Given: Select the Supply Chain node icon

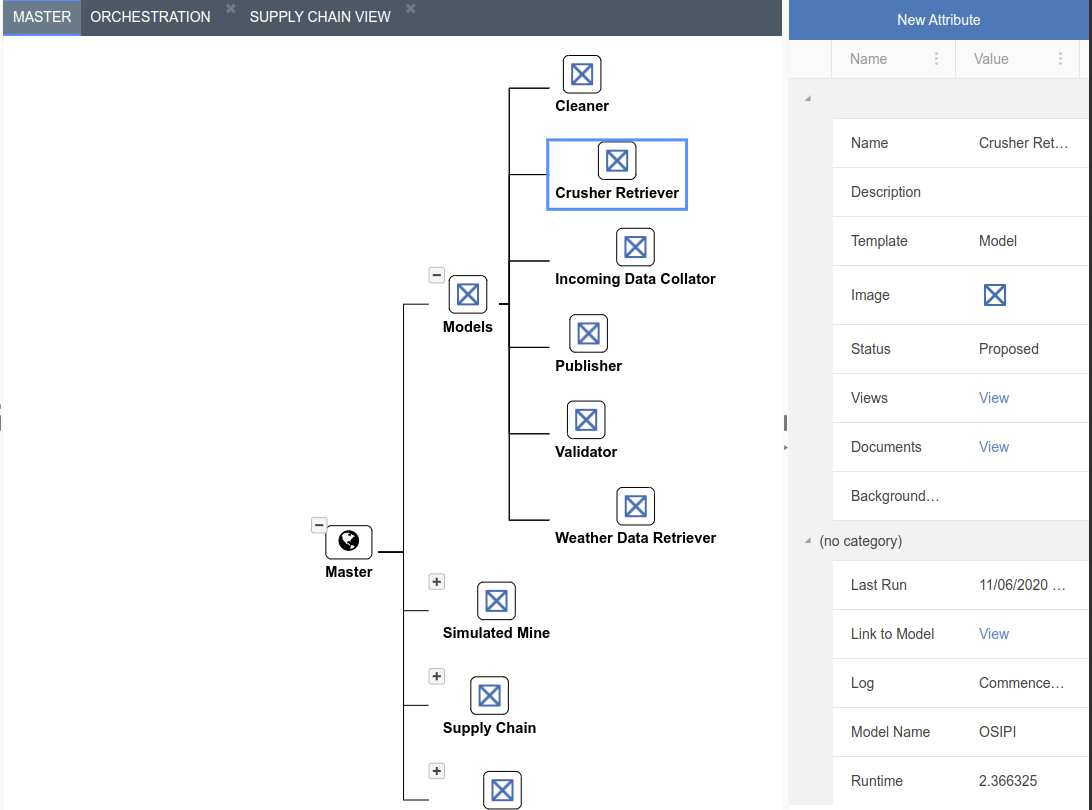Looking at the screenshot, I should pyautogui.click(x=489, y=696).
